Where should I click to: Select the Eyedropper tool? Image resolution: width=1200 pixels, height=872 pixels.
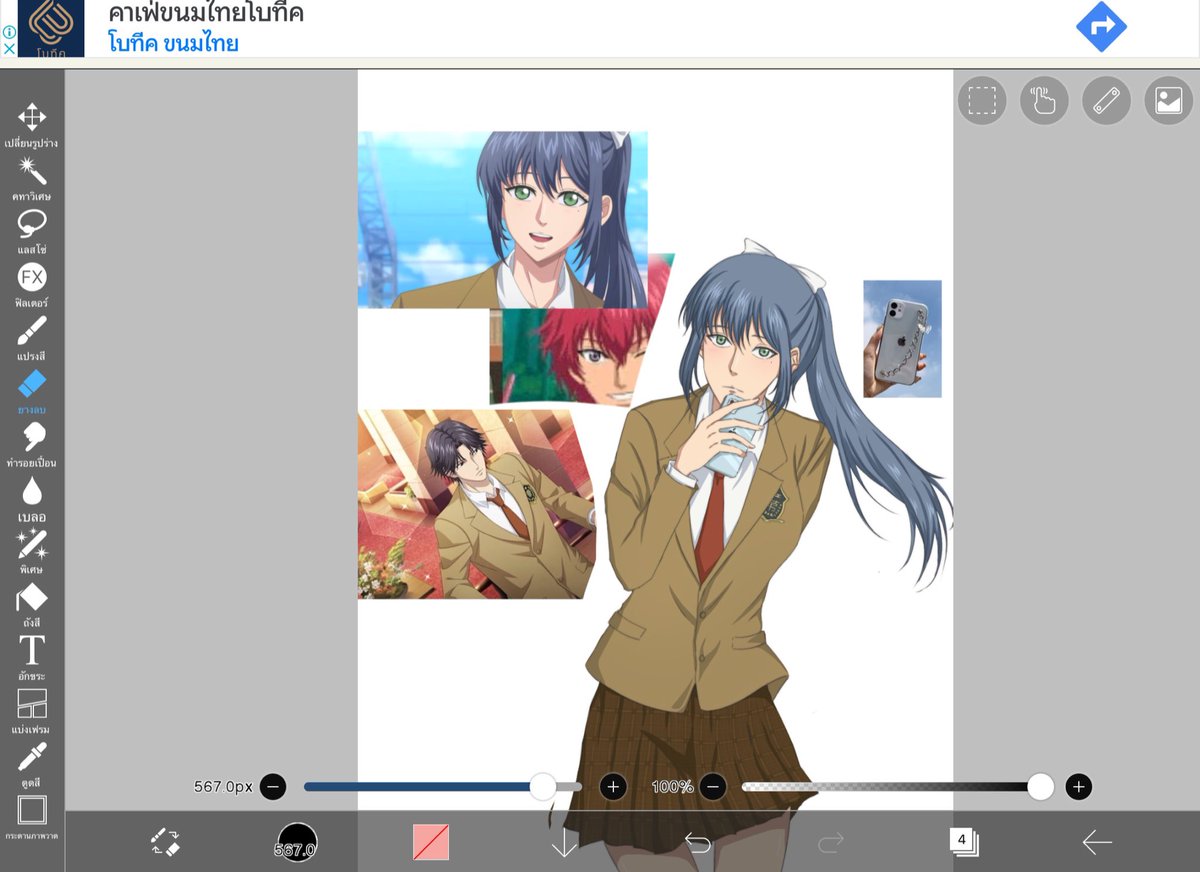32,763
